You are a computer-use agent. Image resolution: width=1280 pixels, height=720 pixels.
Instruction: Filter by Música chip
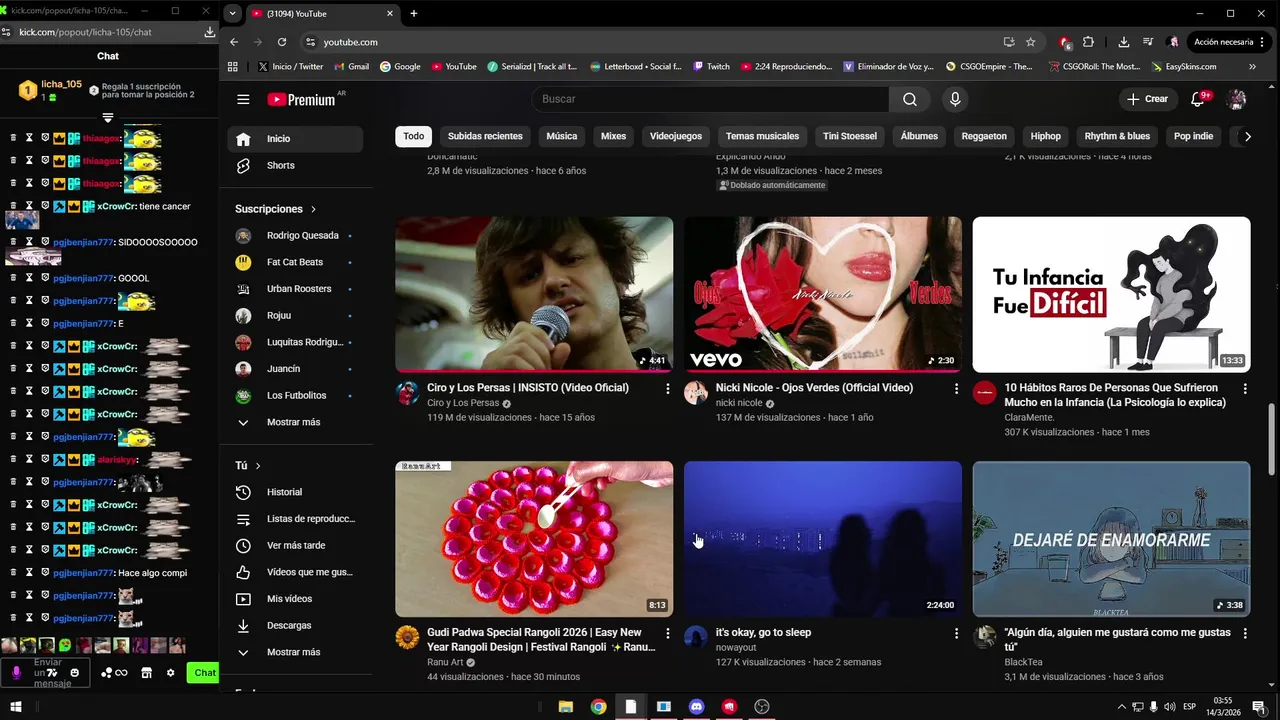point(562,136)
